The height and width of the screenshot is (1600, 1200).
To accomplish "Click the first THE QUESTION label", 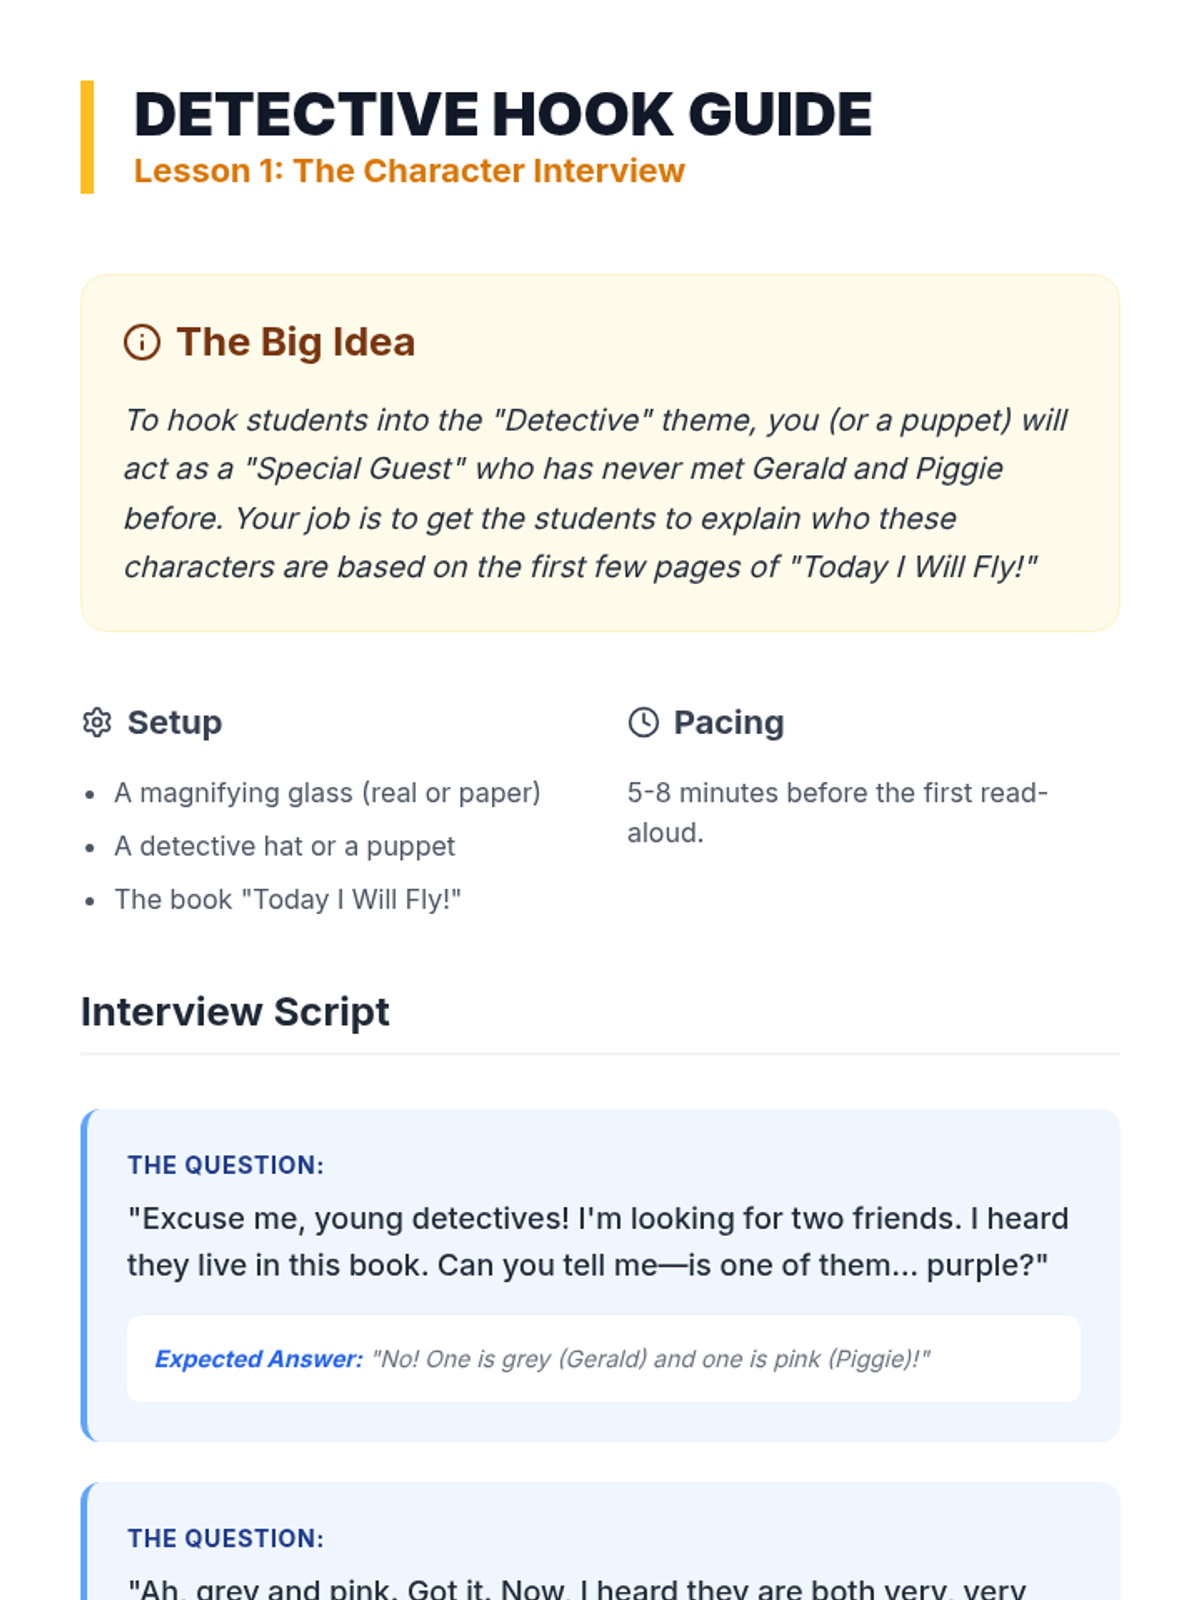I will [x=225, y=1165].
